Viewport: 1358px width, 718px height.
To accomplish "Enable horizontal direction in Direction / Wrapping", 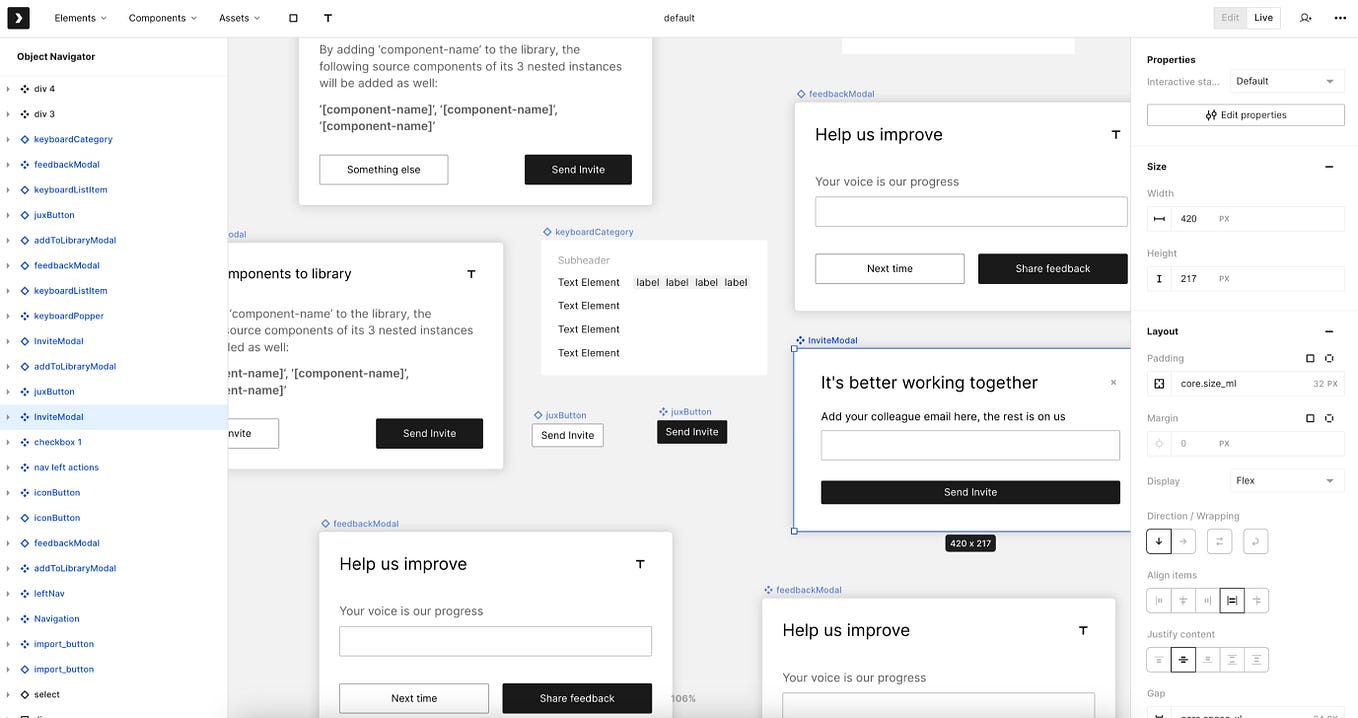I will click(x=1184, y=541).
